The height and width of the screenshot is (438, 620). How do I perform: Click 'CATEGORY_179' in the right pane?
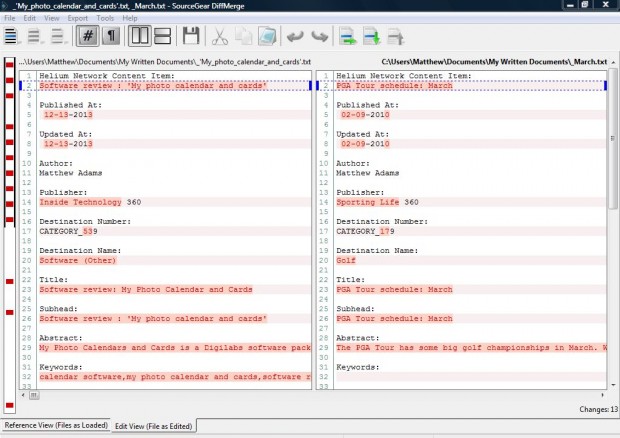[x=365, y=231]
